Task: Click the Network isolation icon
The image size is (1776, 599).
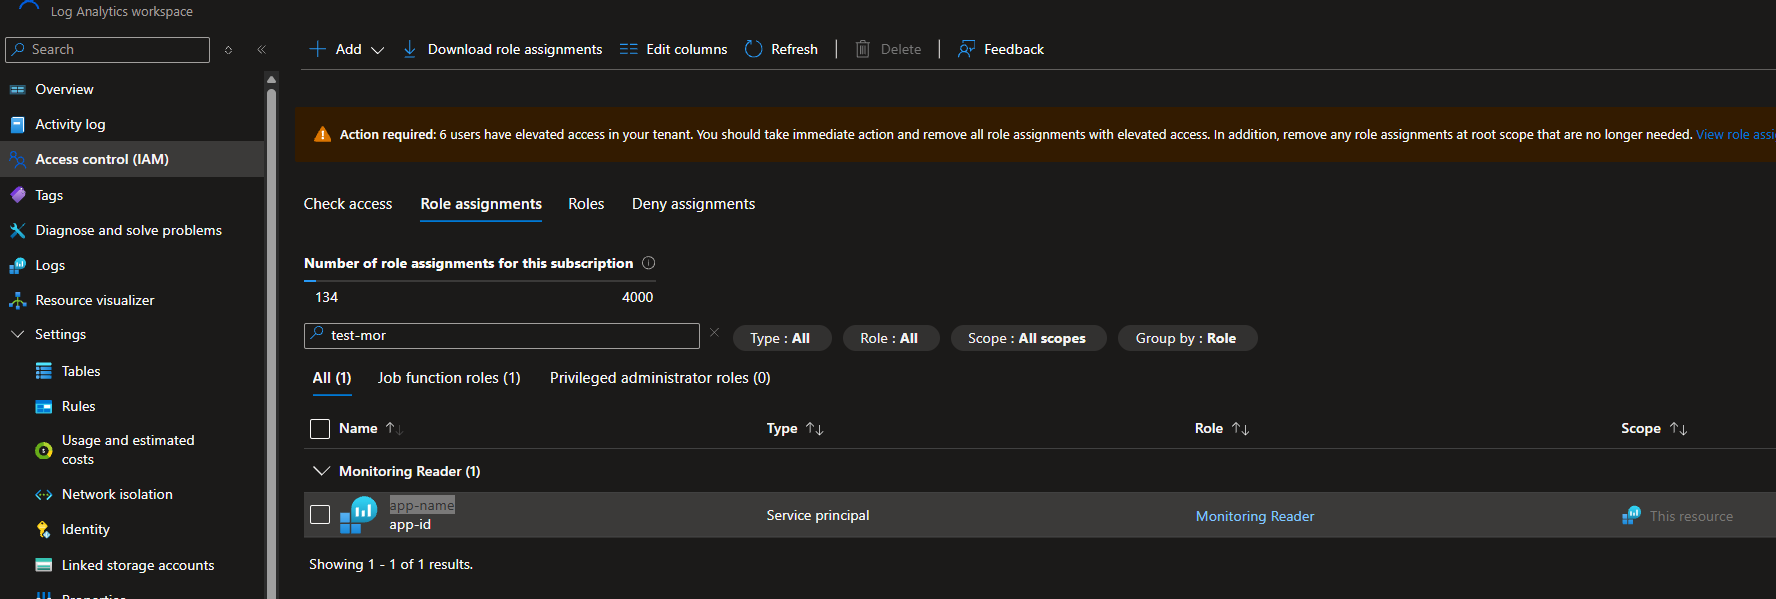Action: coord(44,494)
